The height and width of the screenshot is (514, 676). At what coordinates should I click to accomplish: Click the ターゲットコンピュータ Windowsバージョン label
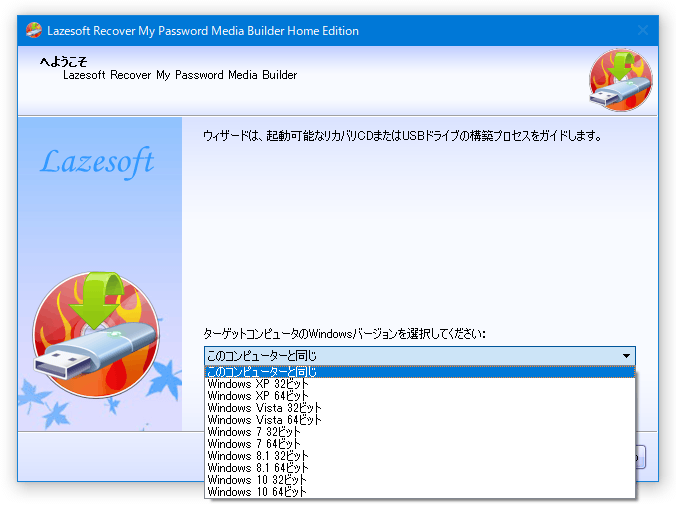[344, 334]
